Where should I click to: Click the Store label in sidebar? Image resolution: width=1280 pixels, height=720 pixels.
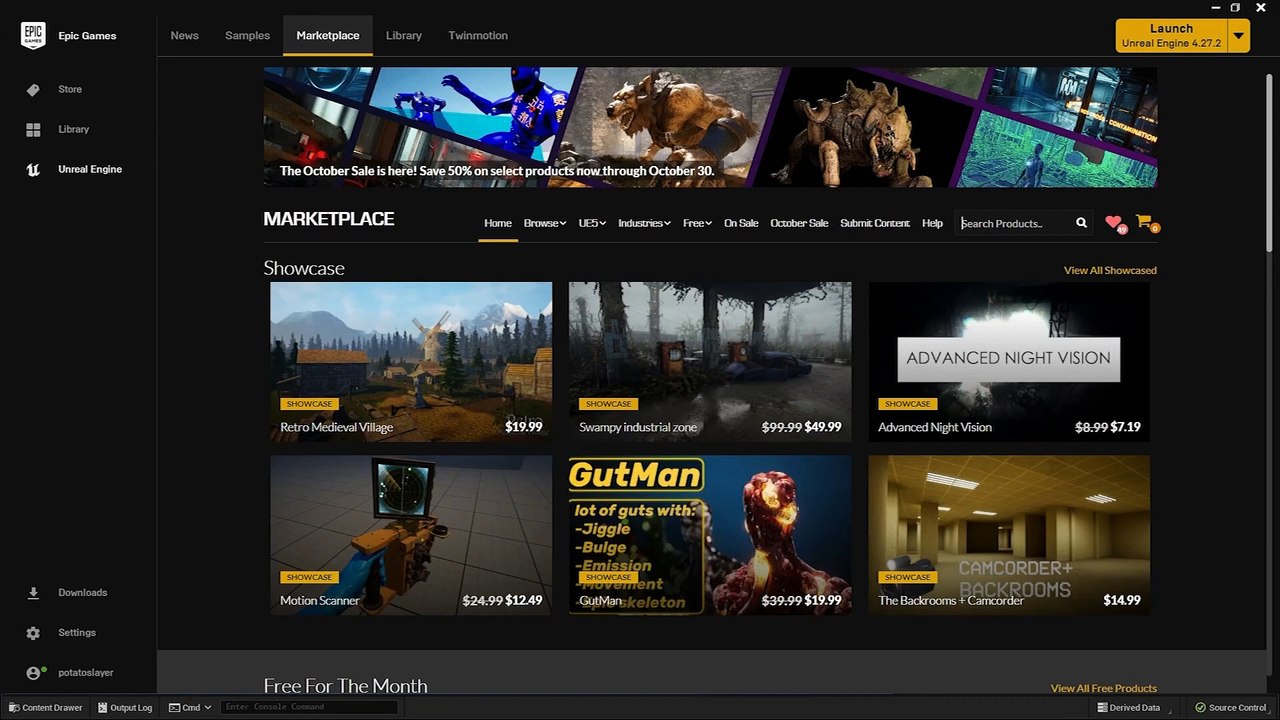coord(70,90)
